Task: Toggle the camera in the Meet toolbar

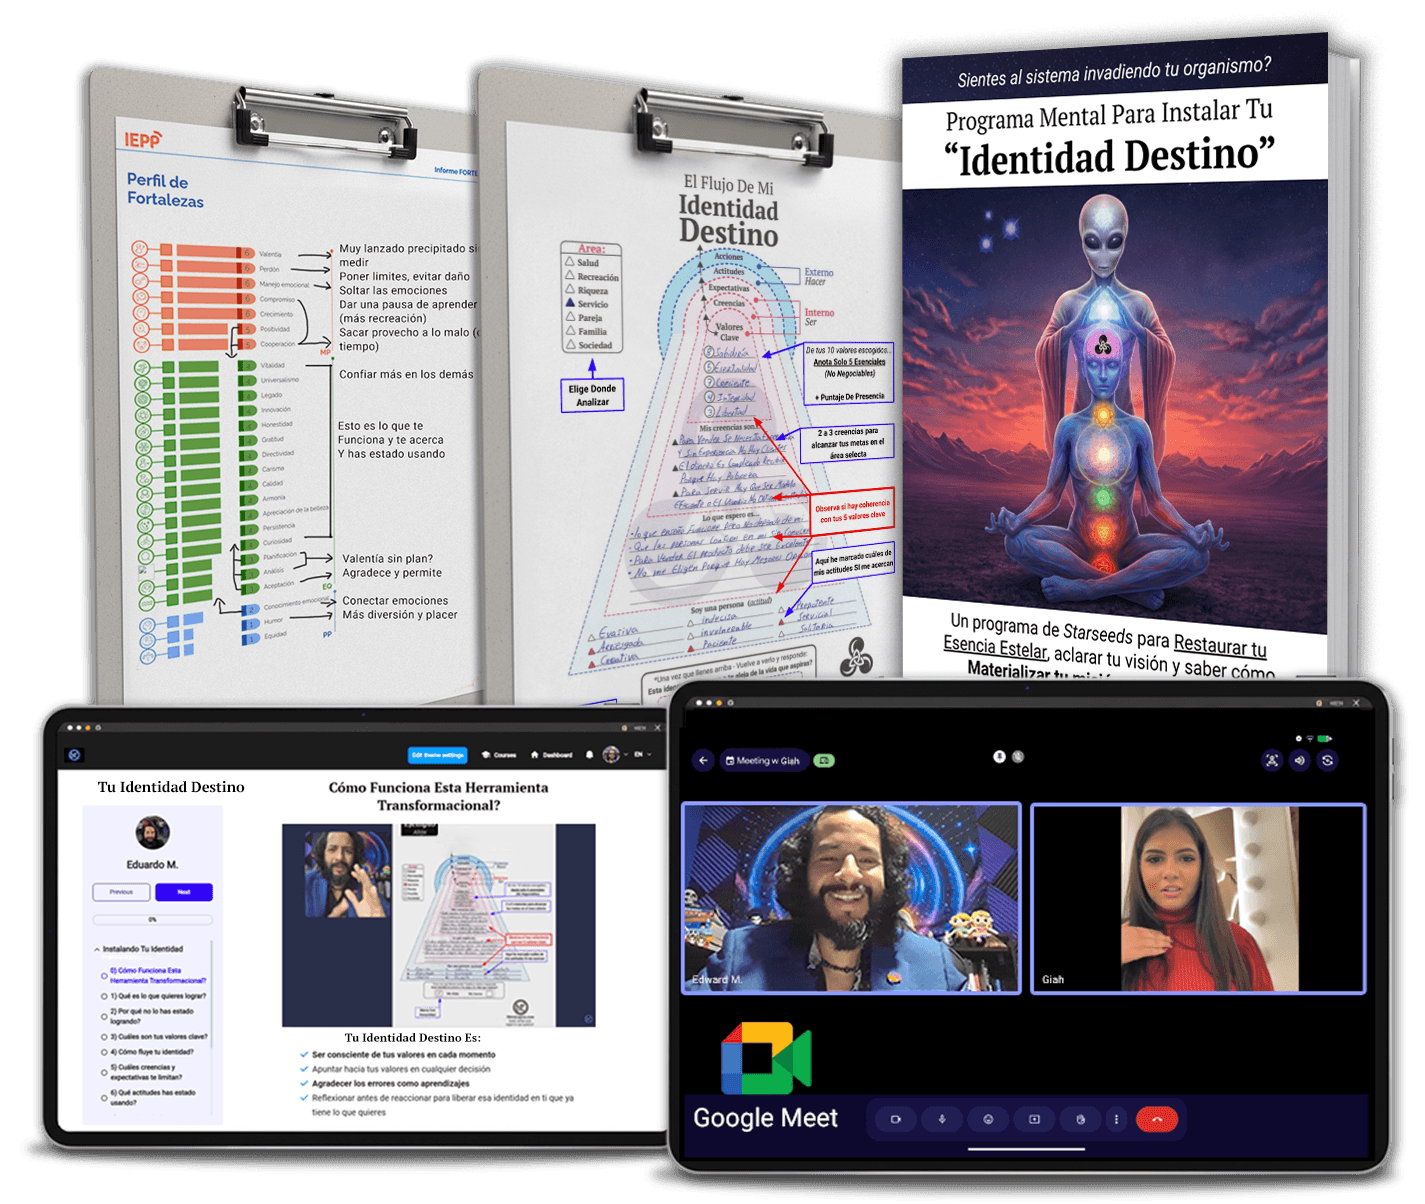Action: (x=896, y=1120)
